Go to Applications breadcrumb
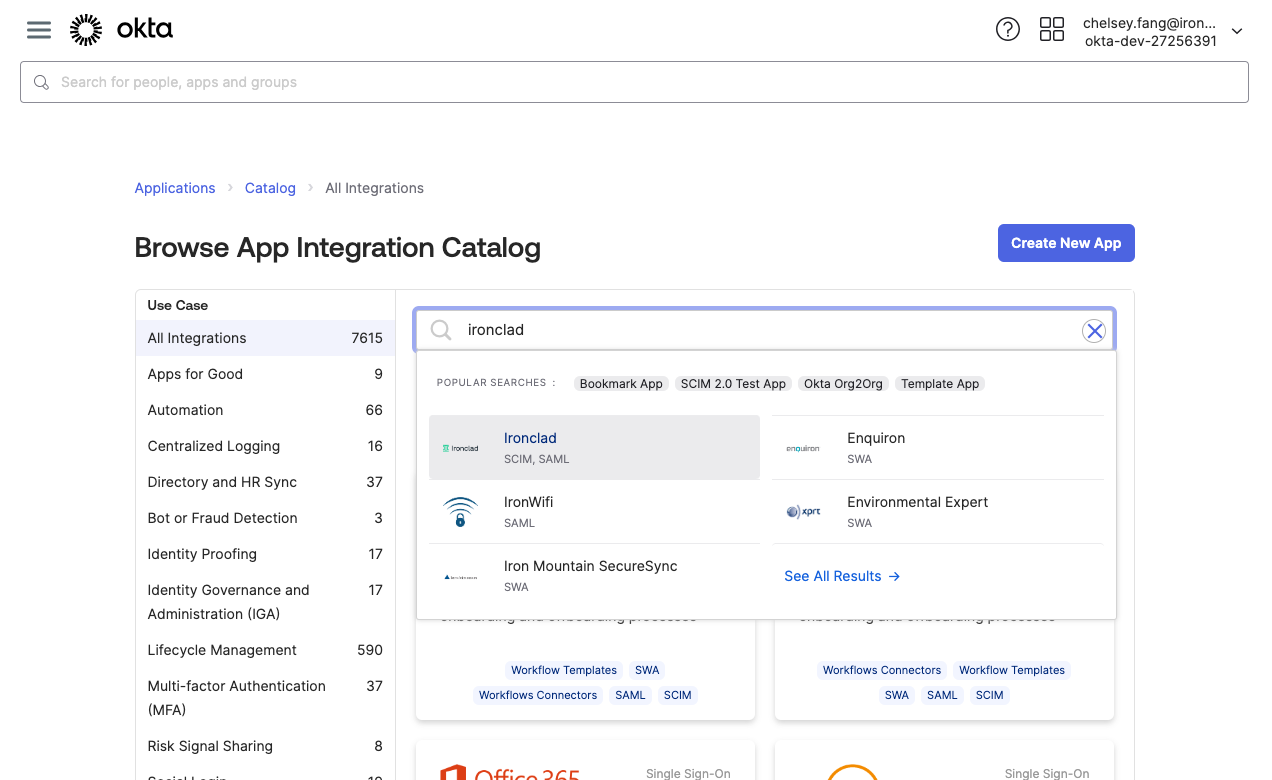This screenshot has height=780, width=1272. (x=175, y=188)
